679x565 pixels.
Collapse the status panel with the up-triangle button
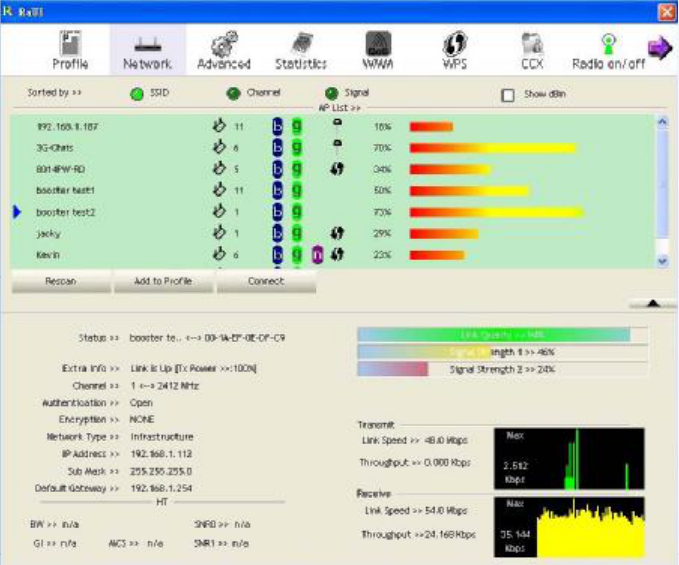point(653,304)
